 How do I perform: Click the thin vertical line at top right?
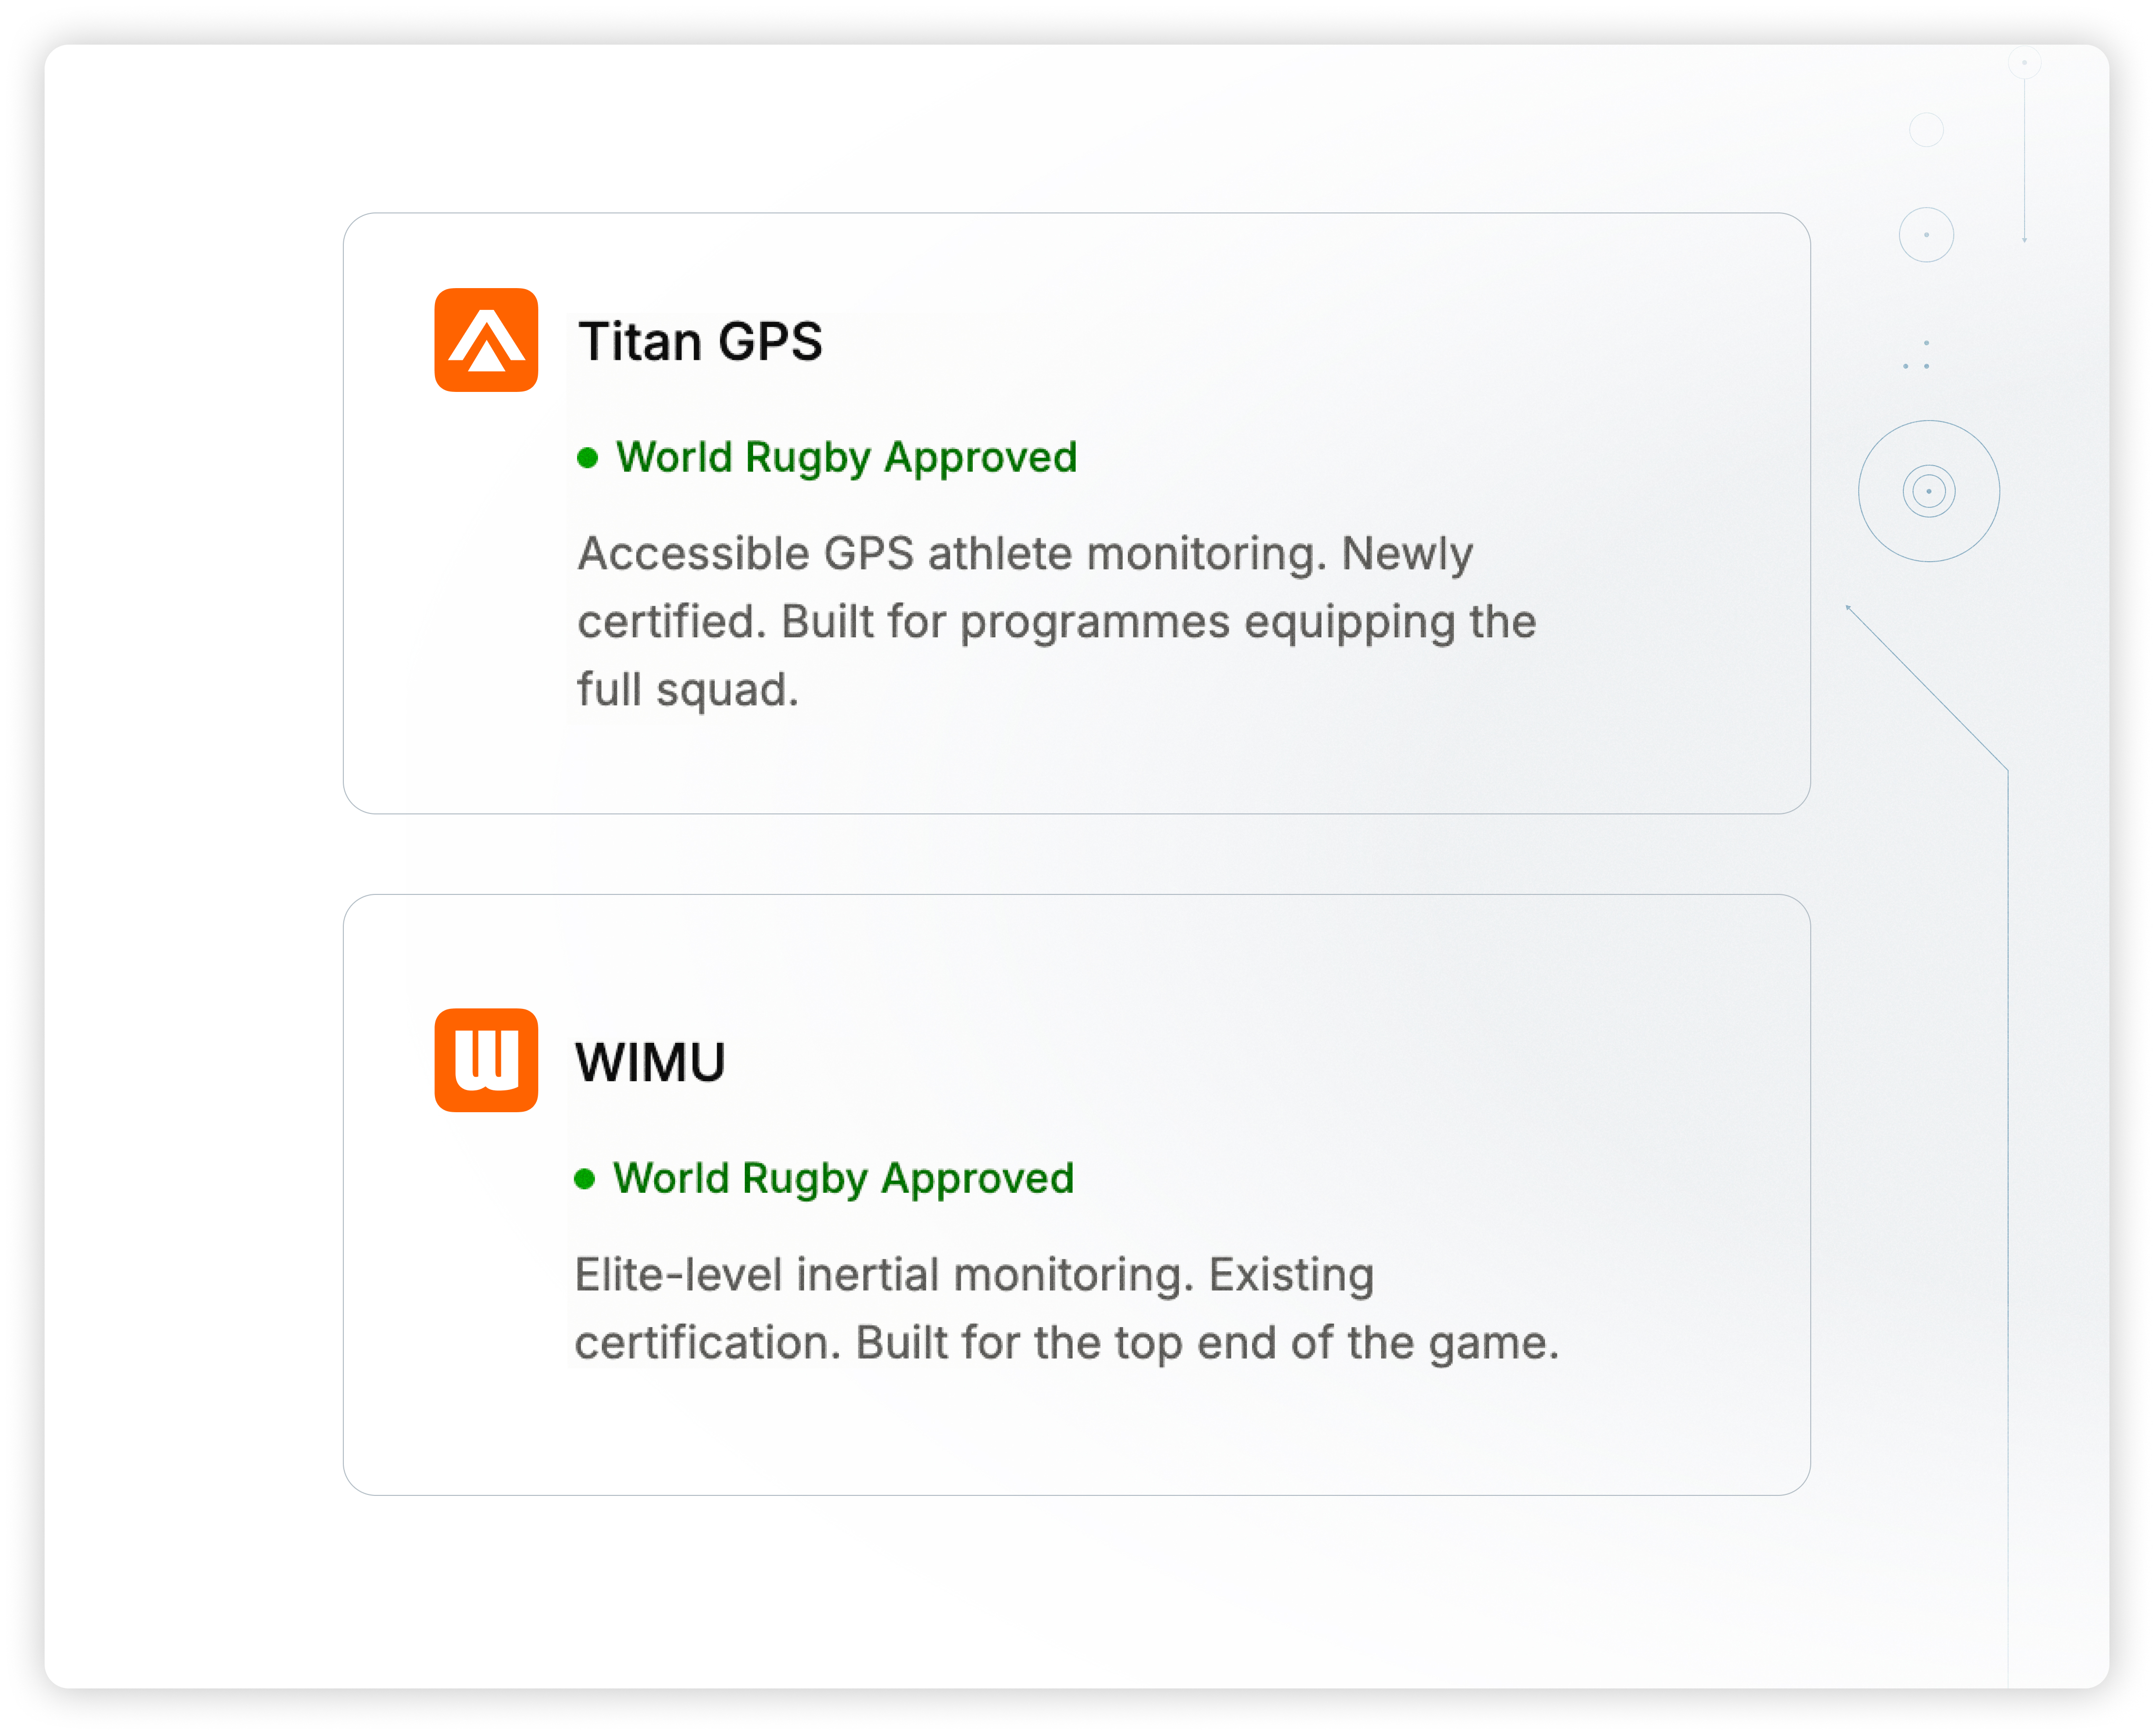coord(2025,160)
